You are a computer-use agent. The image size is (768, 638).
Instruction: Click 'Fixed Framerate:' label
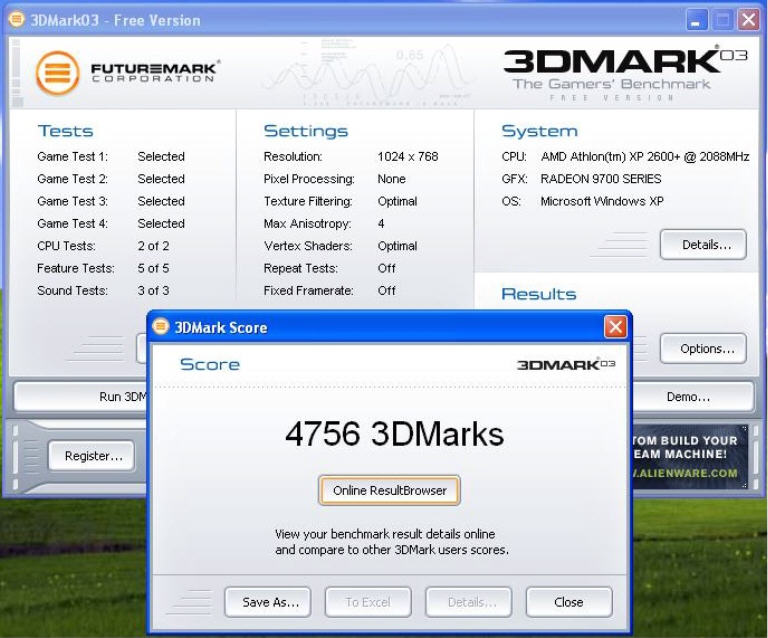(x=309, y=291)
